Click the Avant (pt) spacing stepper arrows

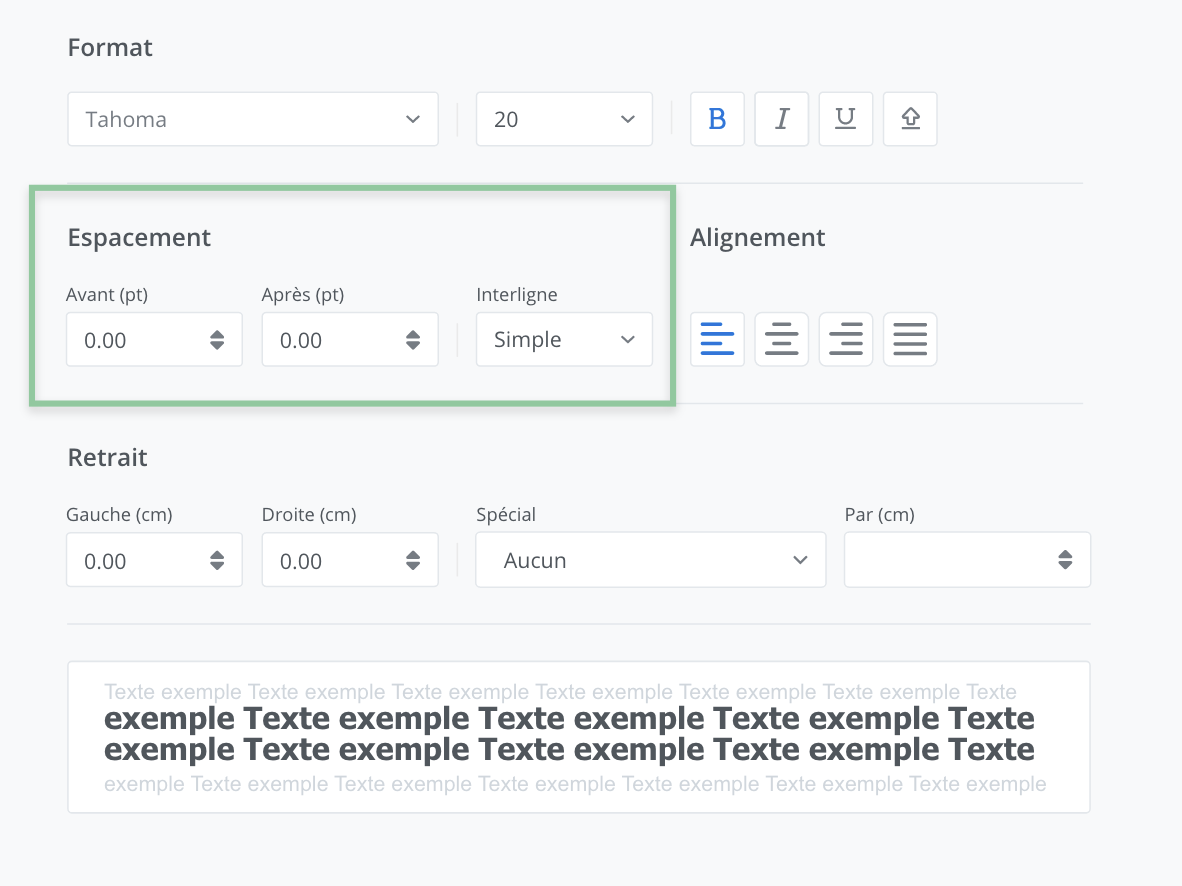tap(217, 340)
